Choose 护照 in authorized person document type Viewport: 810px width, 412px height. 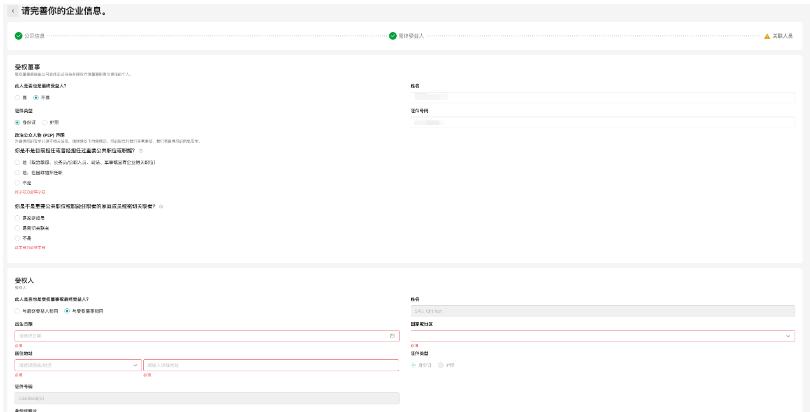click(x=441, y=365)
